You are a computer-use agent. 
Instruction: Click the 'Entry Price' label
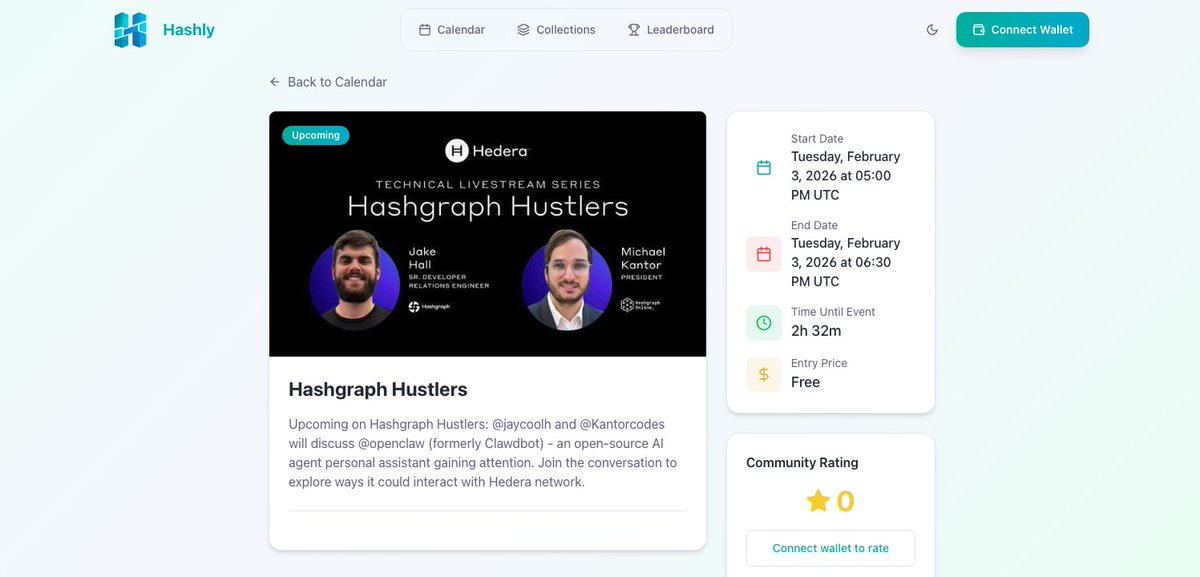coord(819,363)
